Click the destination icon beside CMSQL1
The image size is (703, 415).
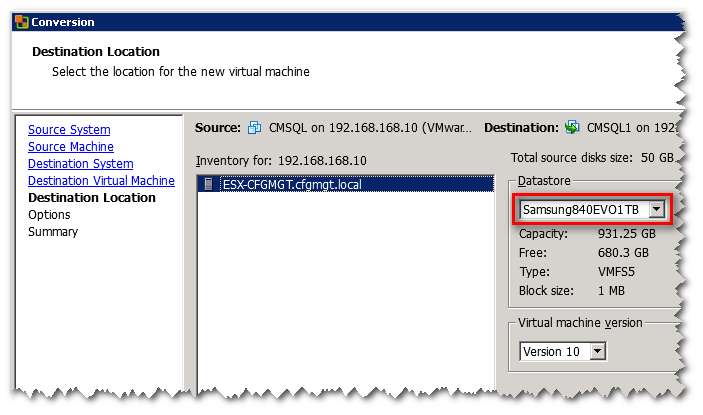coord(572,128)
